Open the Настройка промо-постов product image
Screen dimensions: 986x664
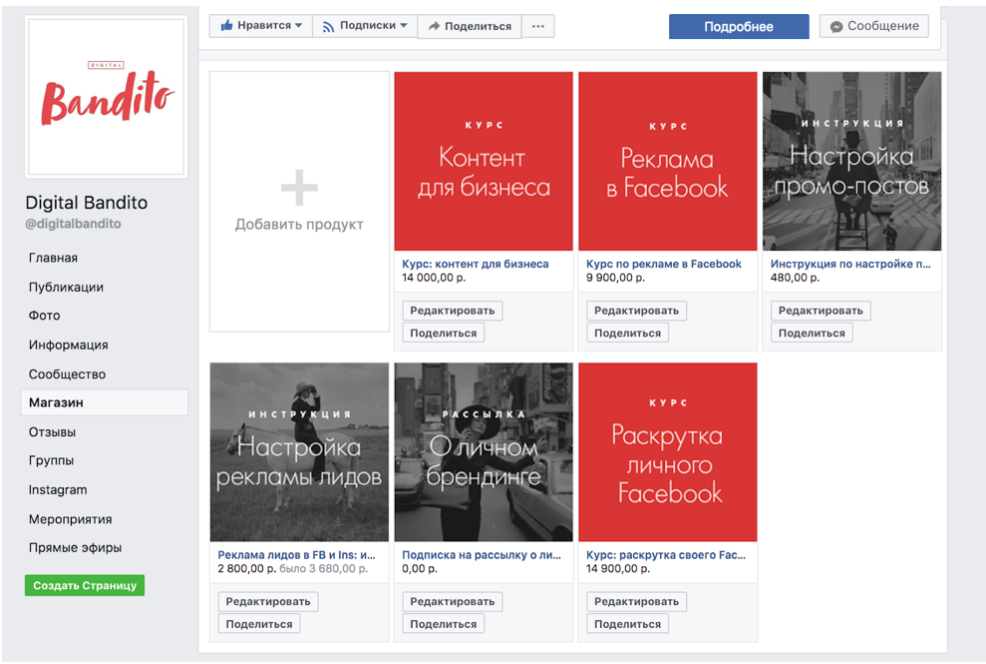pyautogui.click(x=852, y=161)
